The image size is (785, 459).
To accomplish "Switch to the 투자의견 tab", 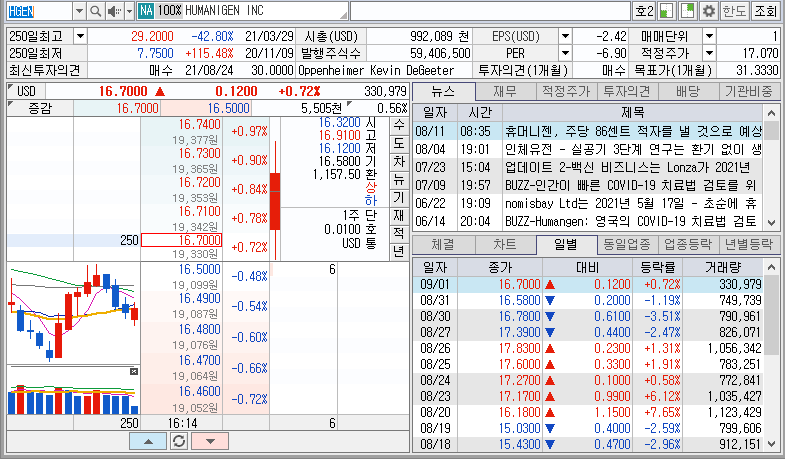I will click(627, 92).
